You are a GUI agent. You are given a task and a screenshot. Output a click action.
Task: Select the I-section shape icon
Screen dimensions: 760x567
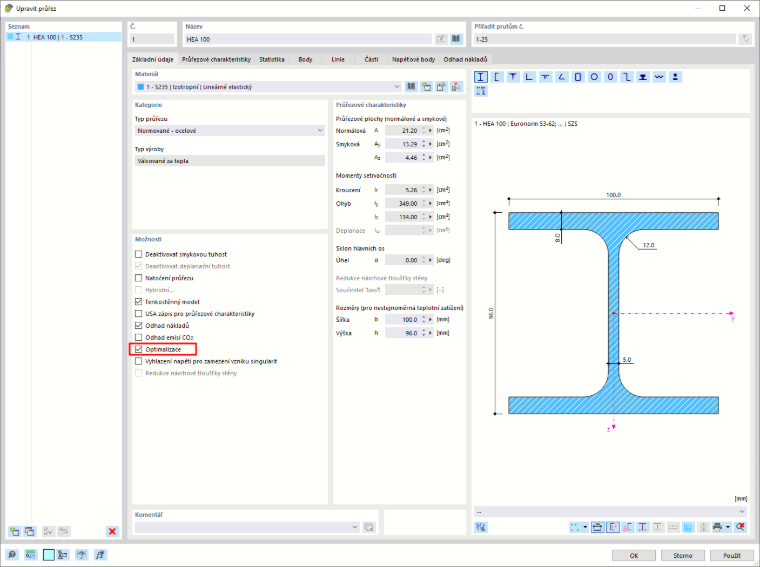pyautogui.click(x=480, y=77)
